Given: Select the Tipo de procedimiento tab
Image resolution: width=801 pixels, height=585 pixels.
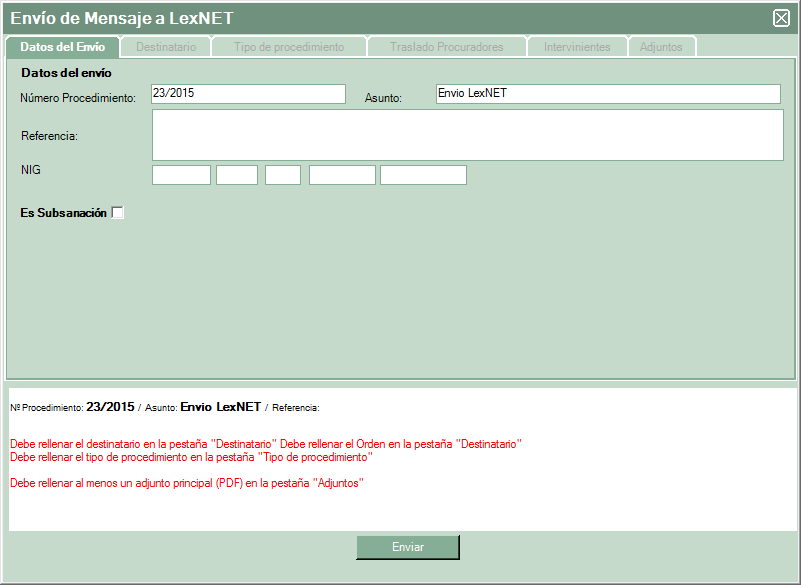Looking at the screenshot, I should click(289, 47).
